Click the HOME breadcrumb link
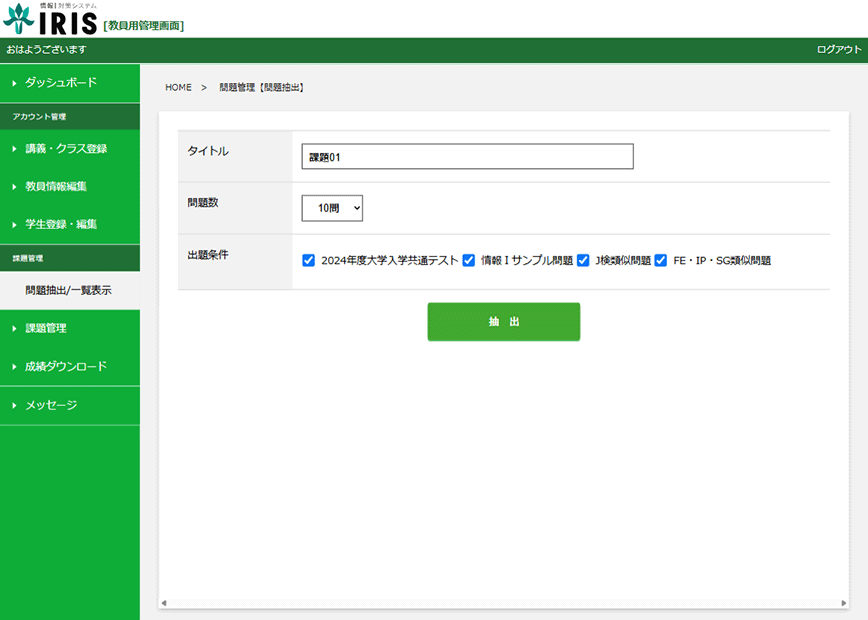The image size is (868, 620). click(x=178, y=87)
